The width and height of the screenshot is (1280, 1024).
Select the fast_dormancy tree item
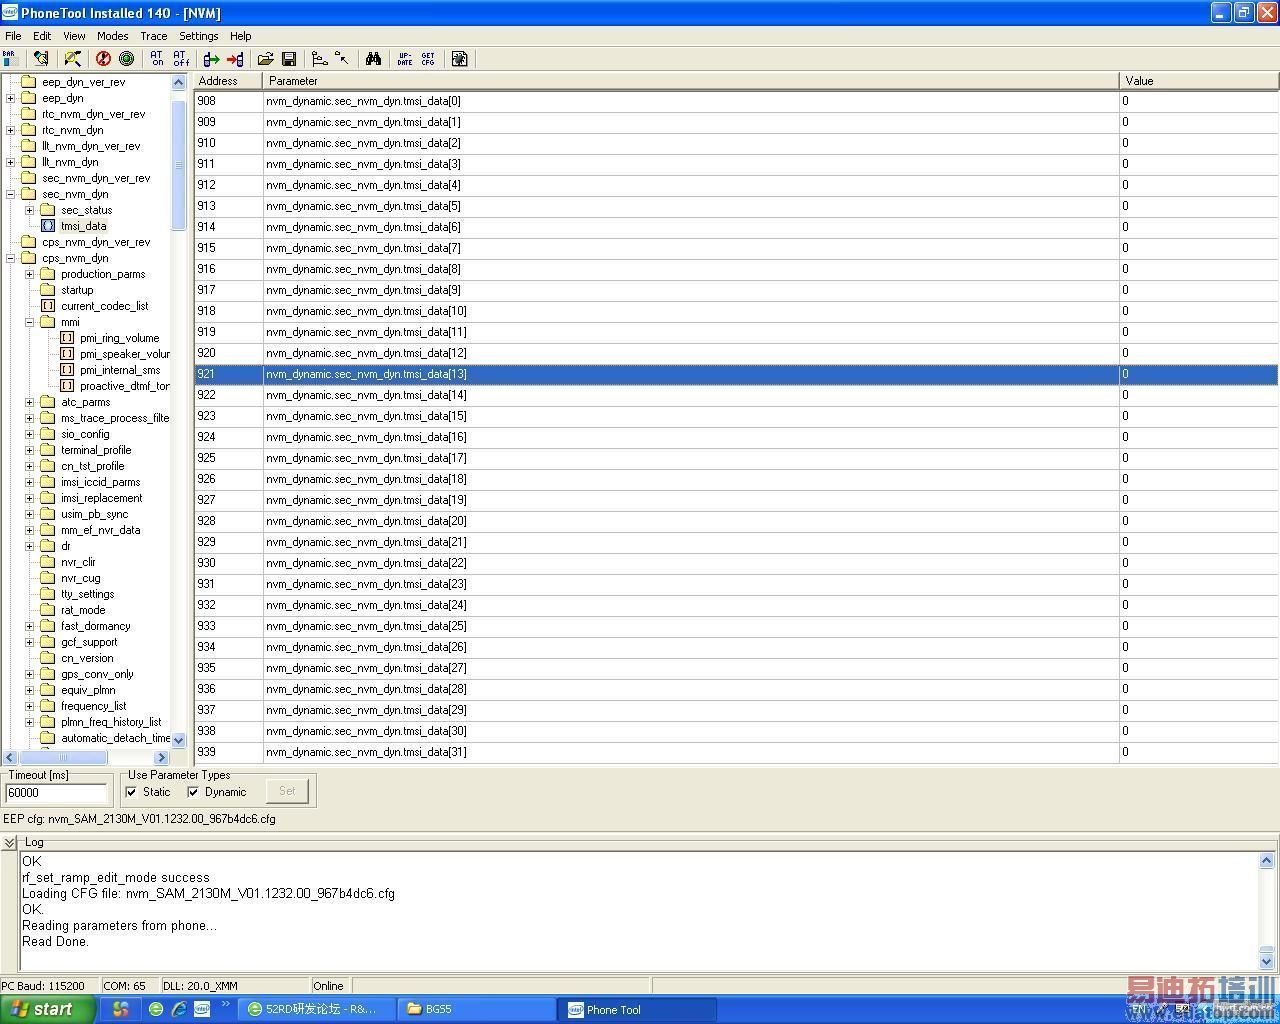pos(95,626)
